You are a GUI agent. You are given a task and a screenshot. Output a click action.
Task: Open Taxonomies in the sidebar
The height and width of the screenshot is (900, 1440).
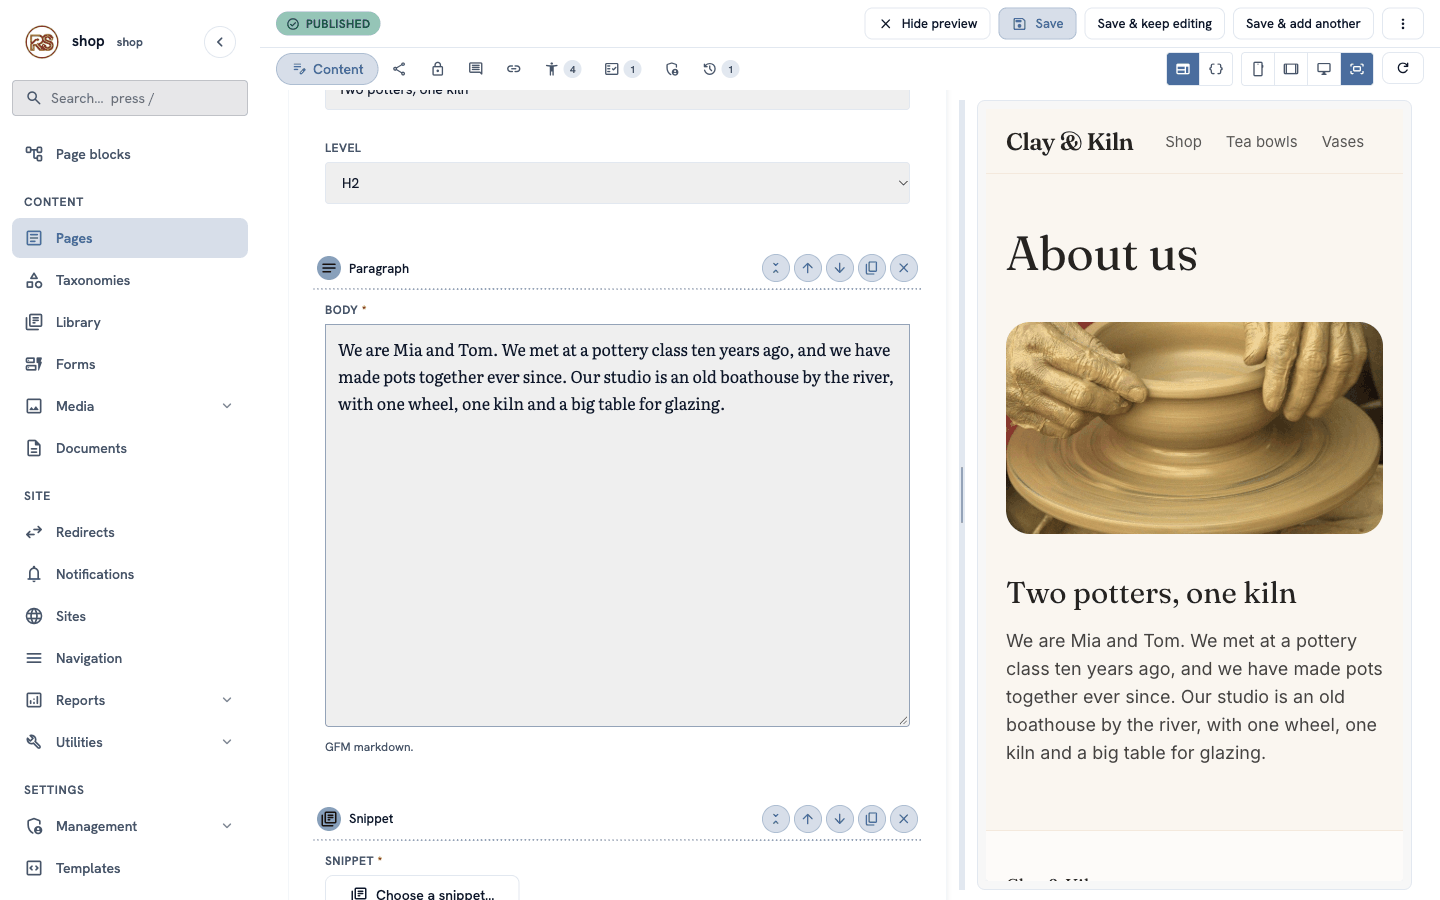130,280
